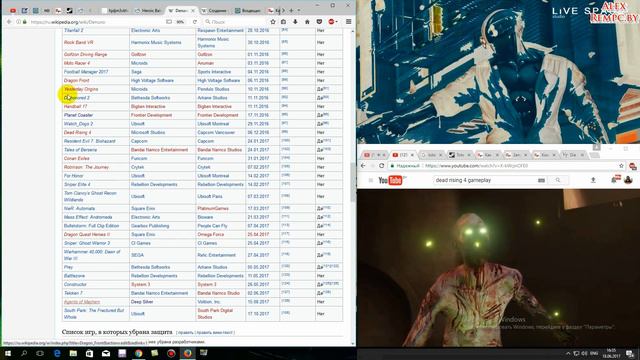Open Firefox downloads arrow icon
The width and height of the screenshot is (640, 360).
click(x=295, y=22)
